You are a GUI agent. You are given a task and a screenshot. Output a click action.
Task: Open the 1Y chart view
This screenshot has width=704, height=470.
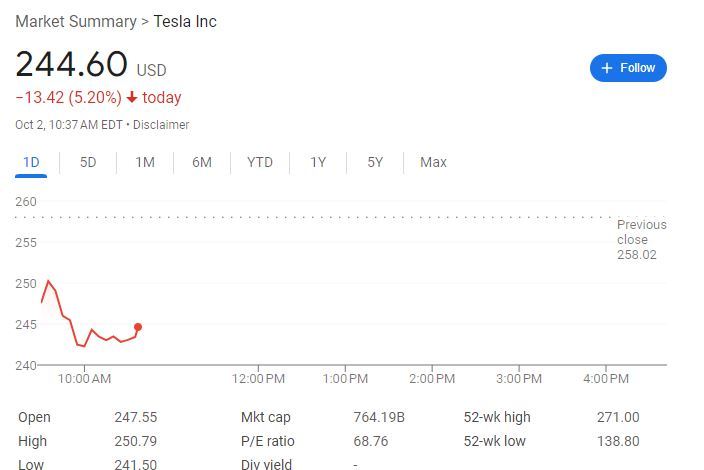pyautogui.click(x=318, y=162)
